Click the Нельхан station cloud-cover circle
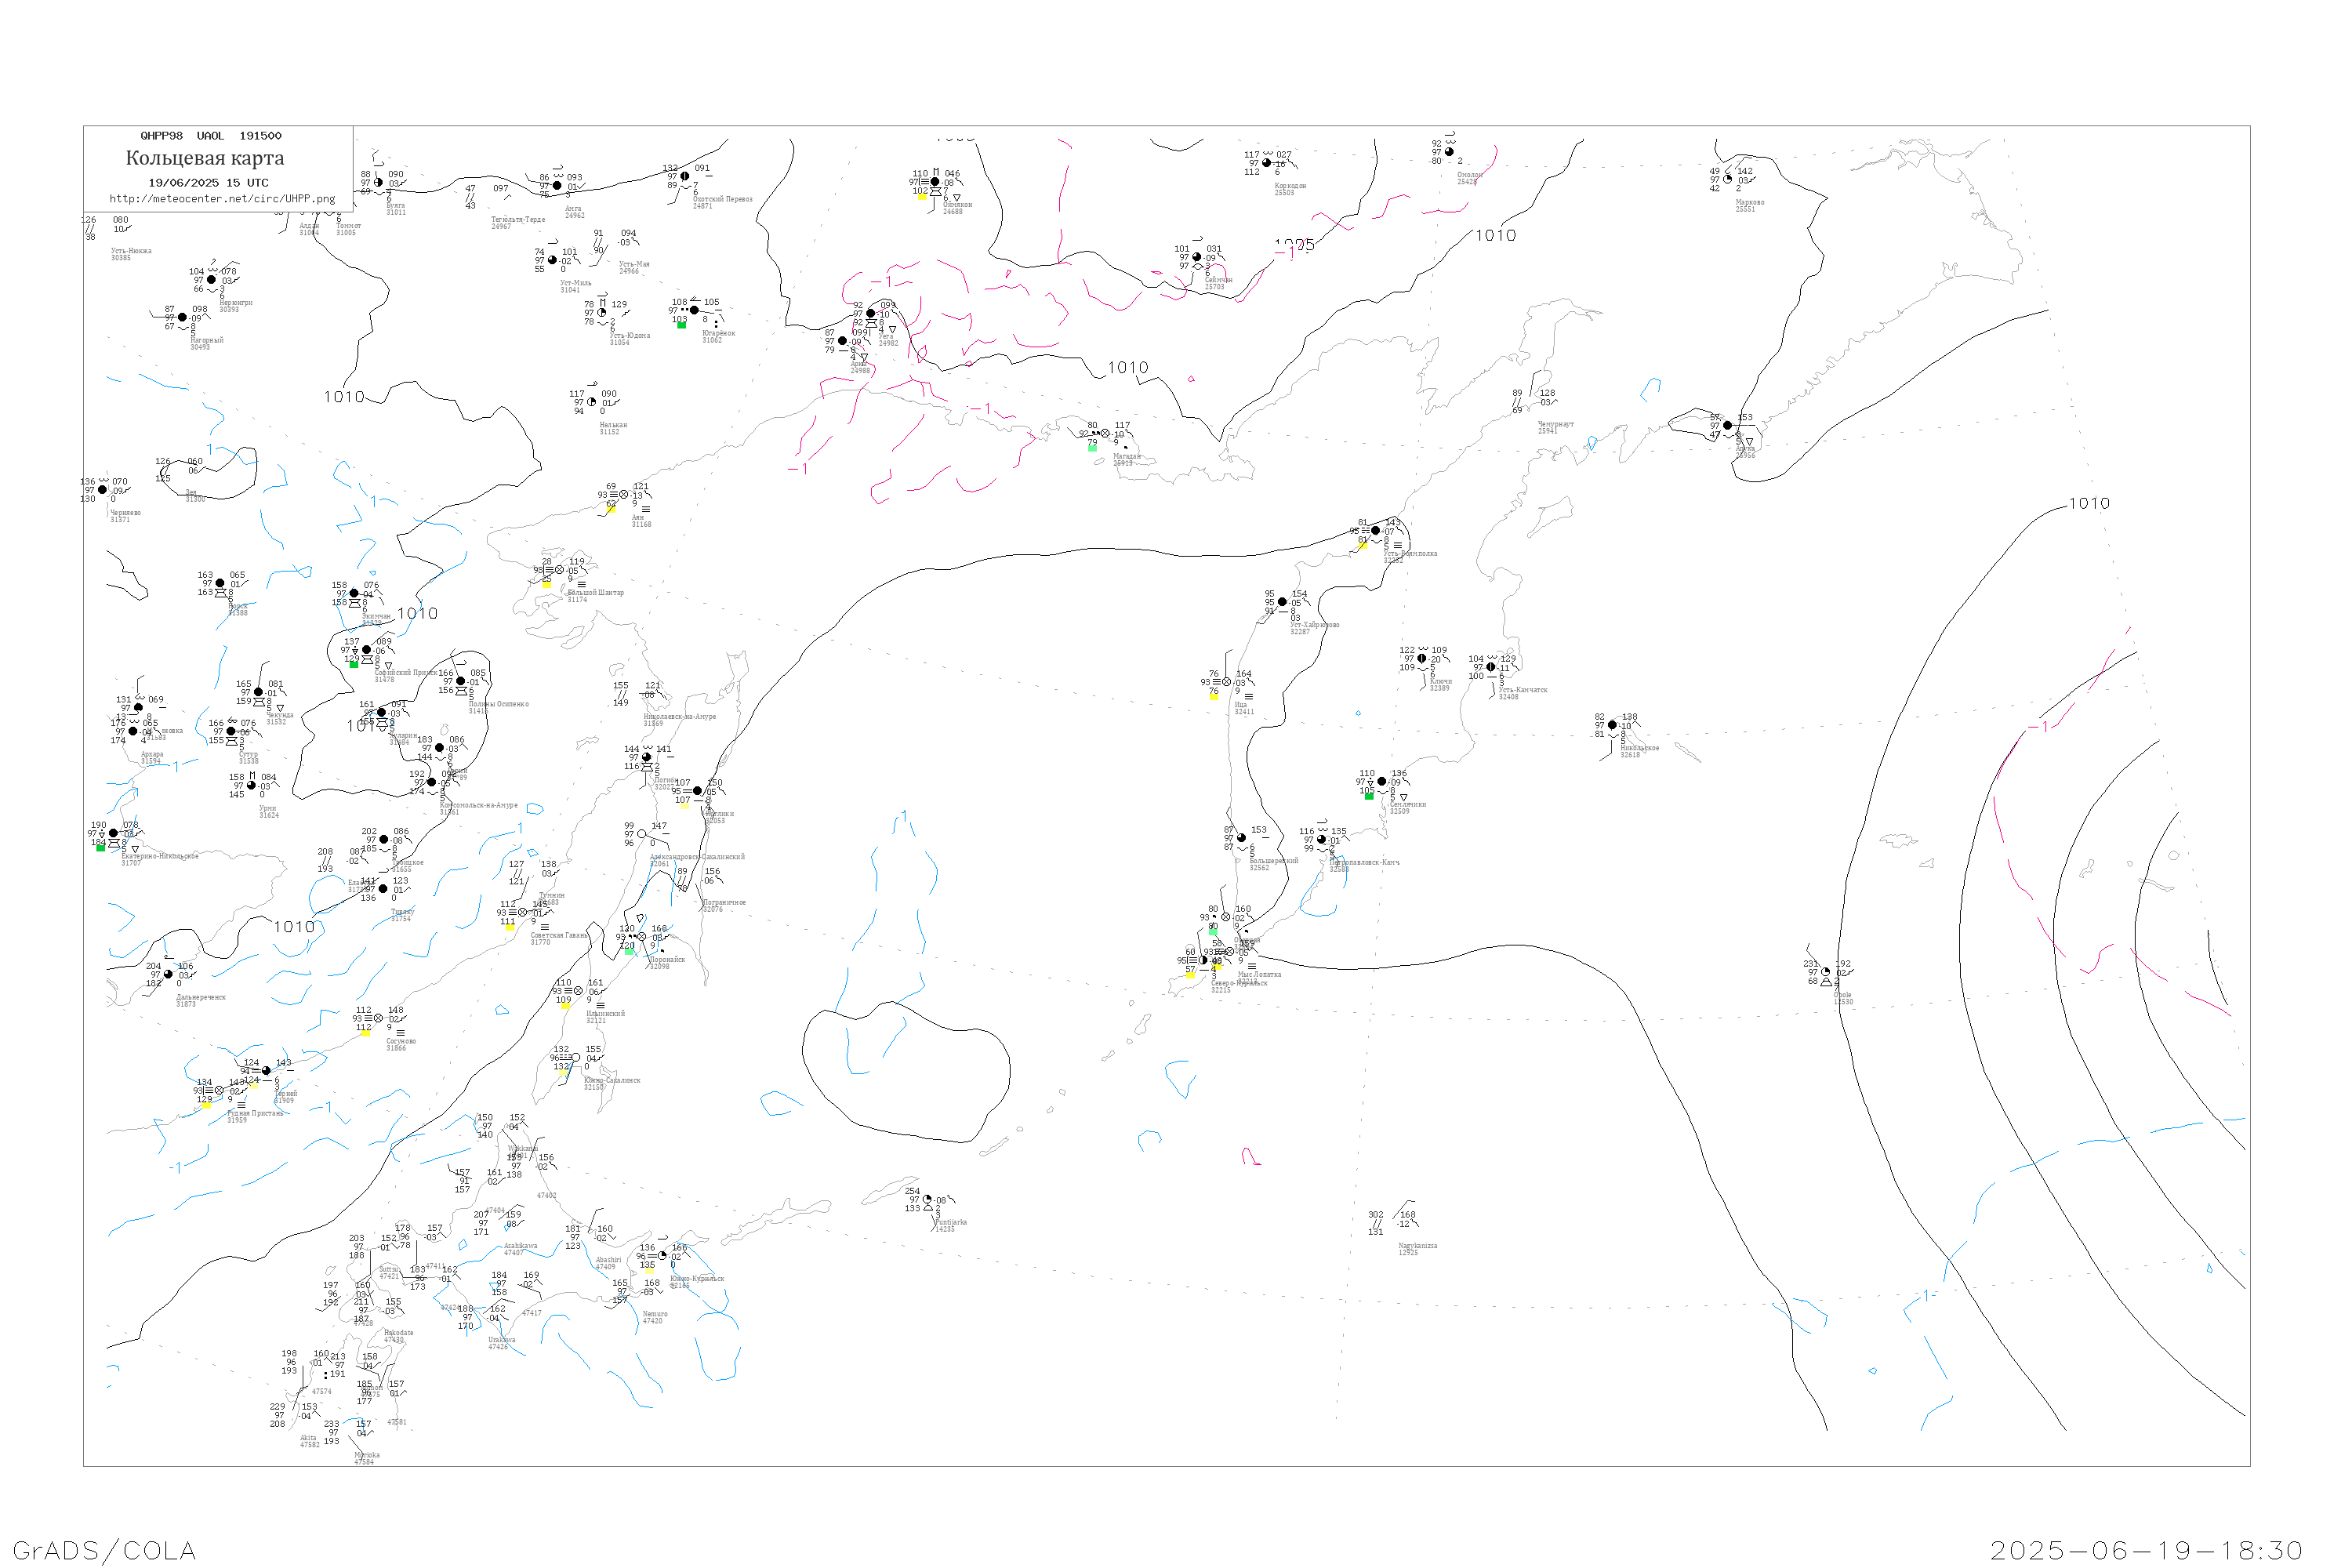2352x1568 pixels. [592, 402]
